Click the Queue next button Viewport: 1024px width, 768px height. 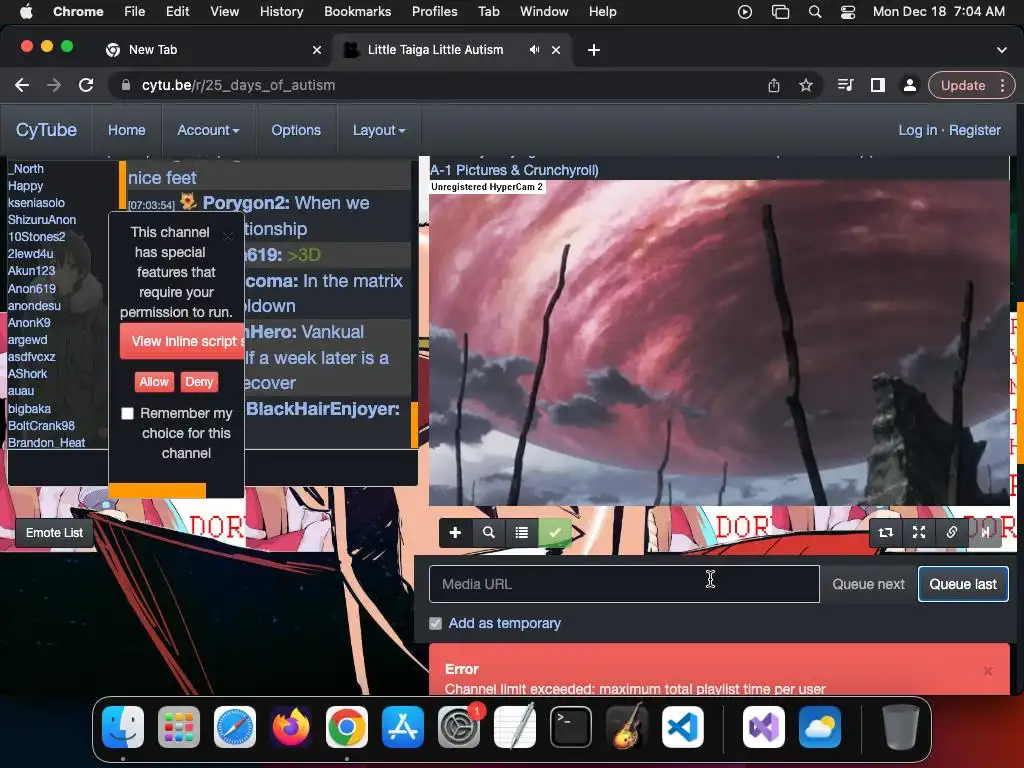868,584
